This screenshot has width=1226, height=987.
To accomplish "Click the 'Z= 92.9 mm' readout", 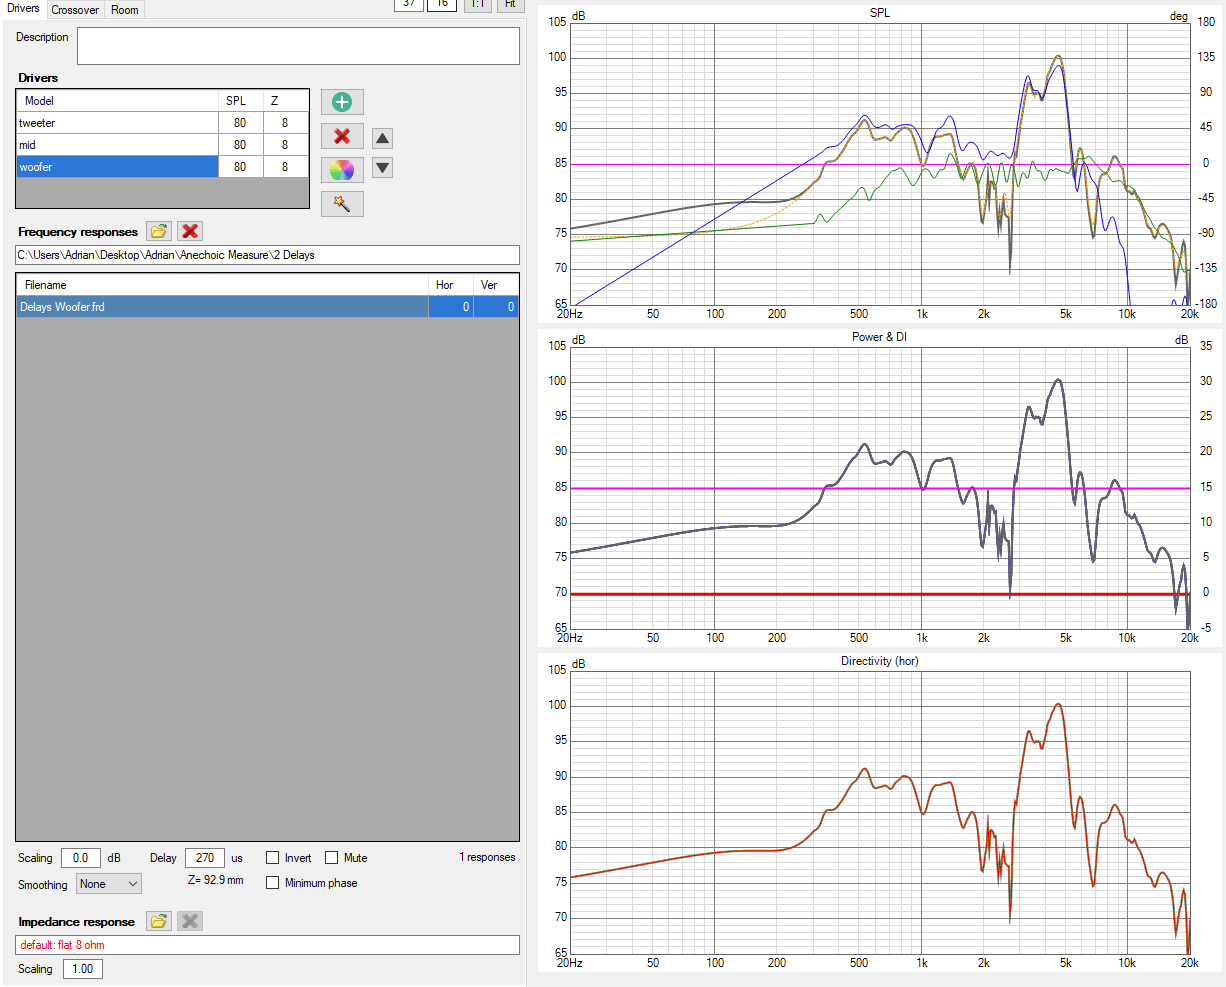I will pos(216,880).
